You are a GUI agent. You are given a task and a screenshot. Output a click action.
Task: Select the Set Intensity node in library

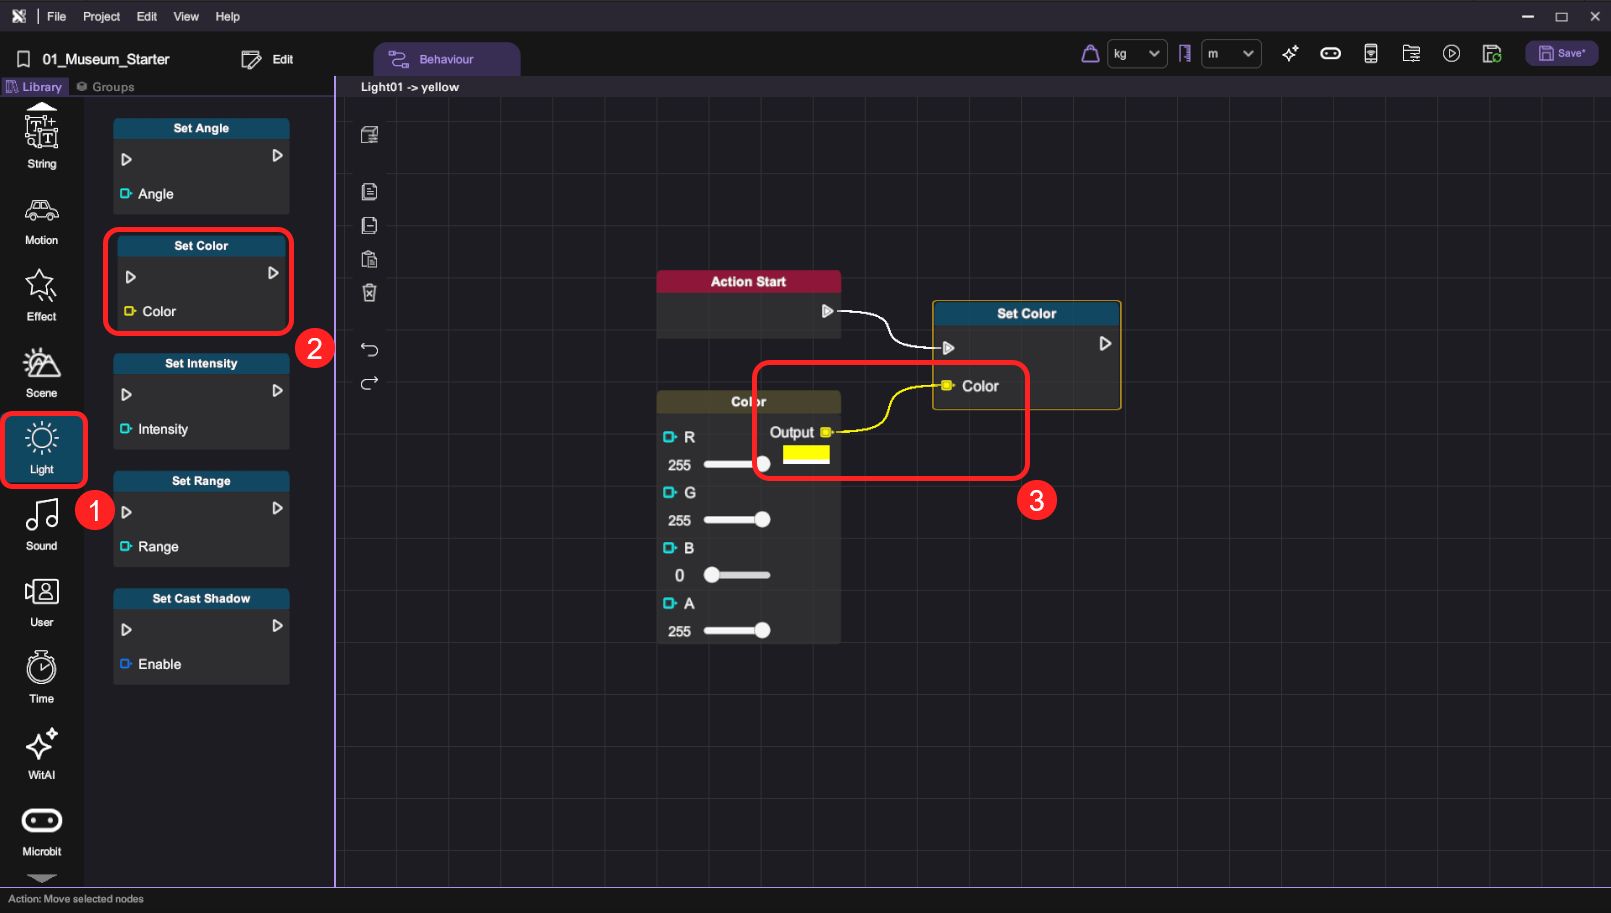click(201, 400)
